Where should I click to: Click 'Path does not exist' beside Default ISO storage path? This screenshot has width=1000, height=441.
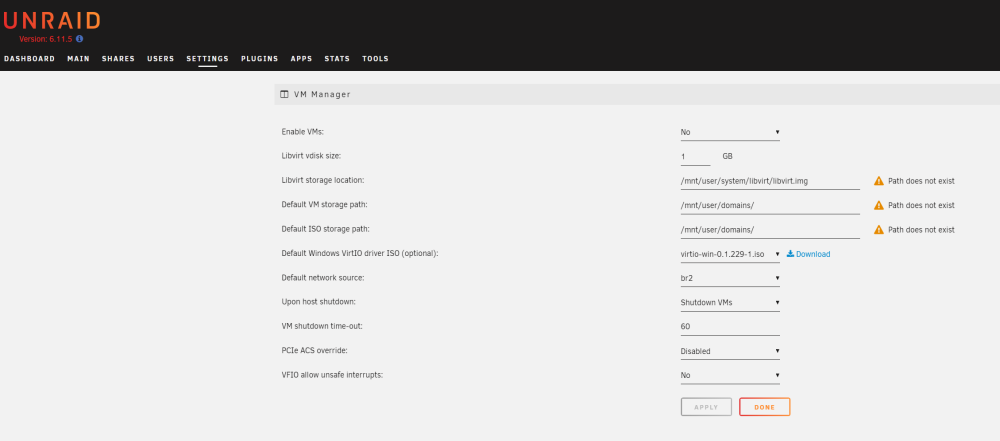click(922, 230)
